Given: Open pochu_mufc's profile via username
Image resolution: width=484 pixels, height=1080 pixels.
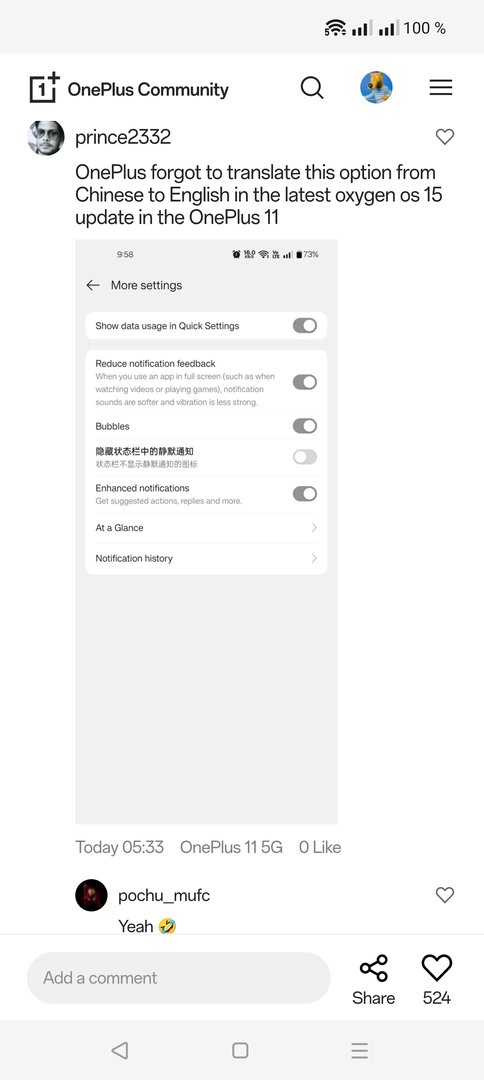Looking at the screenshot, I should pyautogui.click(x=164, y=895).
